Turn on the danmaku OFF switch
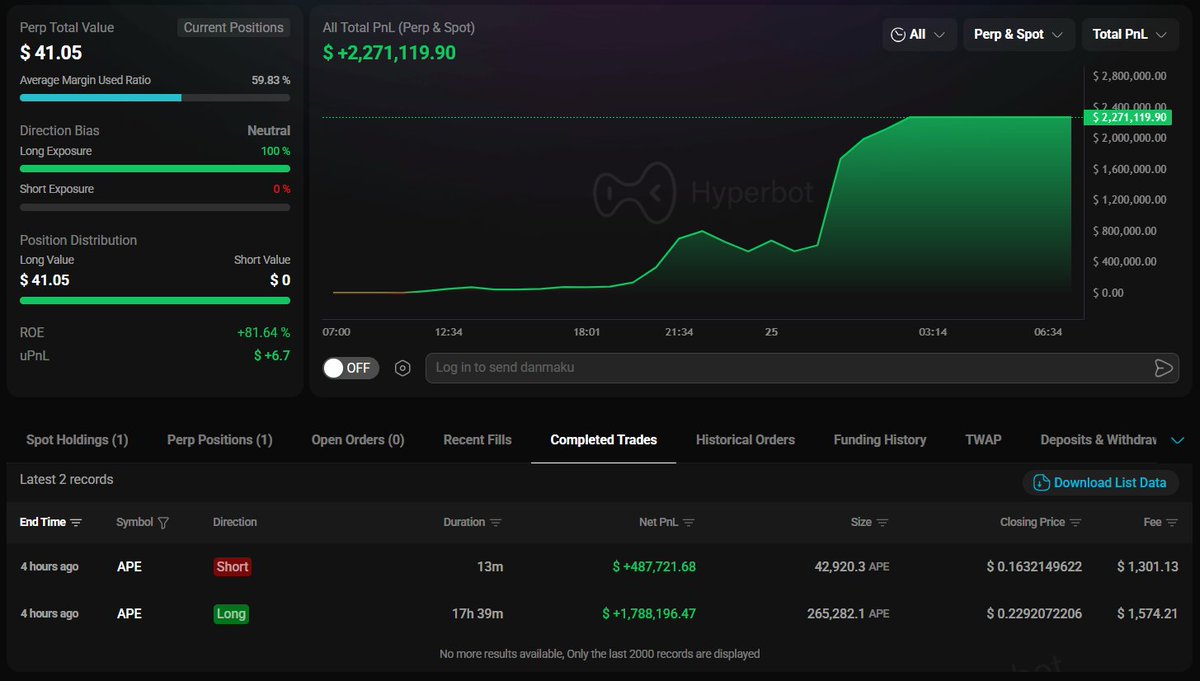Image resolution: width=1200 pixels, height=681 pixels. point(348,368)
